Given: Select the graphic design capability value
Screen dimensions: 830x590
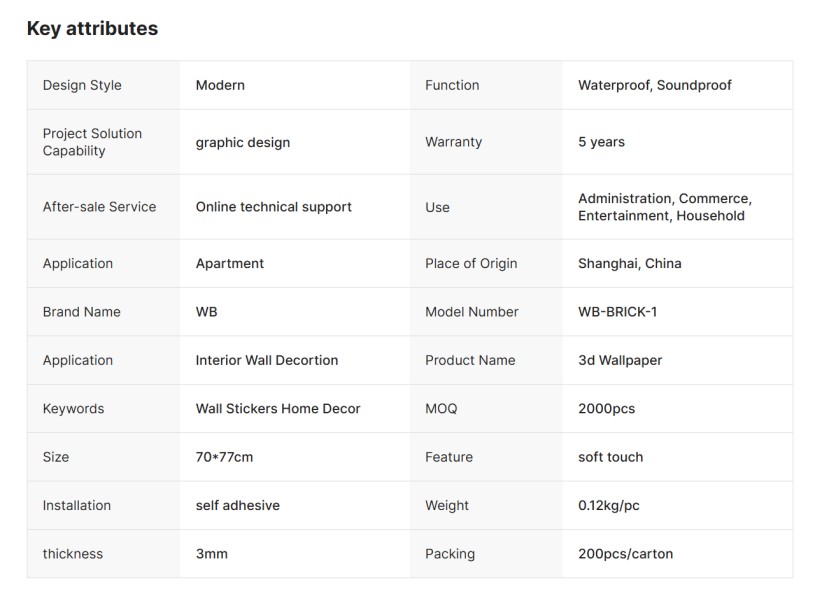Looking at the screenshot, I should click(242, 142).
